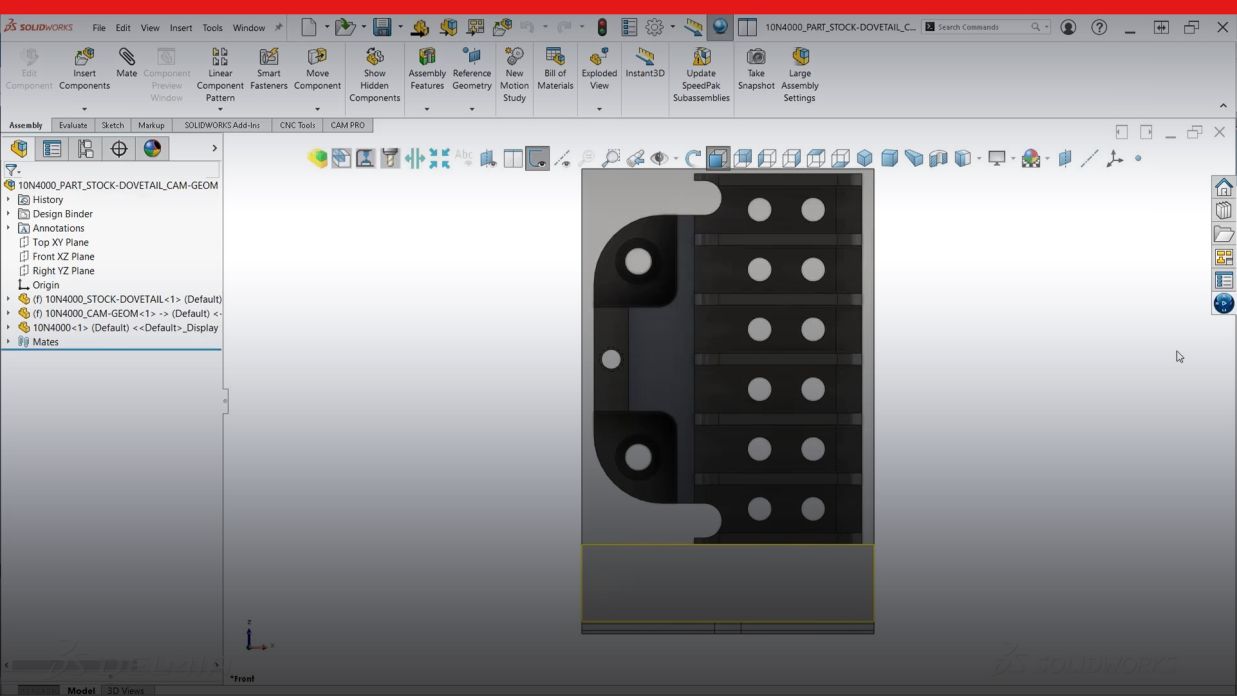The height and width of the screenshot is (696, 1237).
Task: Start a New Motion Study
Action: point(514,74)
